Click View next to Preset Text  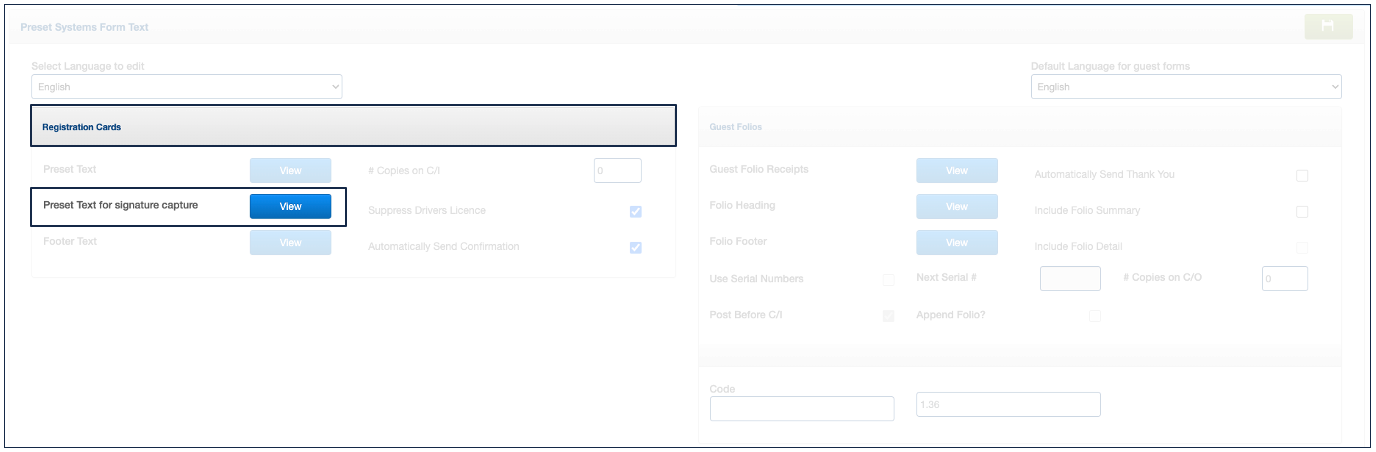click(x=290, y=171)
